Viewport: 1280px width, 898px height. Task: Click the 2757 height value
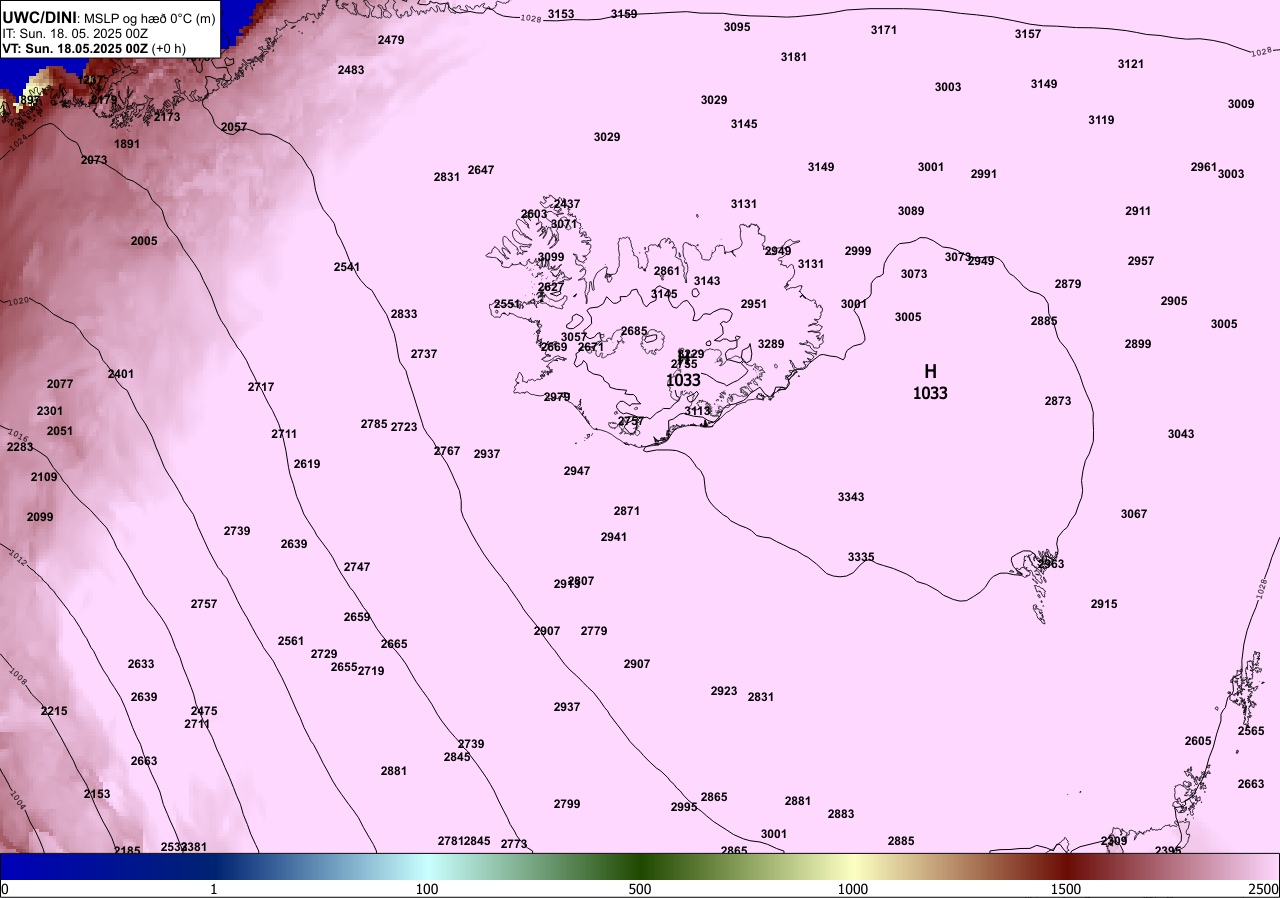click(204, 604)
